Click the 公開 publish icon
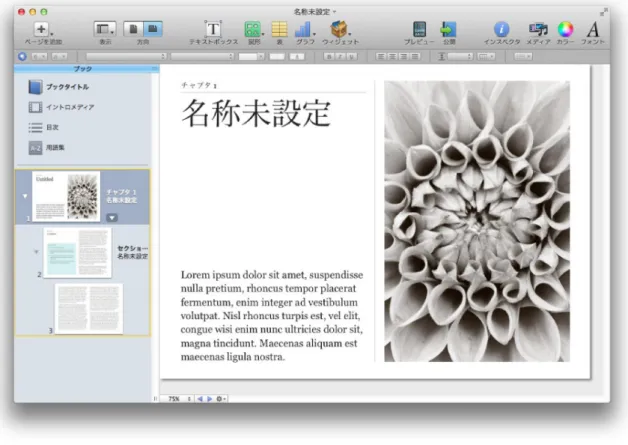The width and height of the screenshot is (628, 445). pos(448,29)
